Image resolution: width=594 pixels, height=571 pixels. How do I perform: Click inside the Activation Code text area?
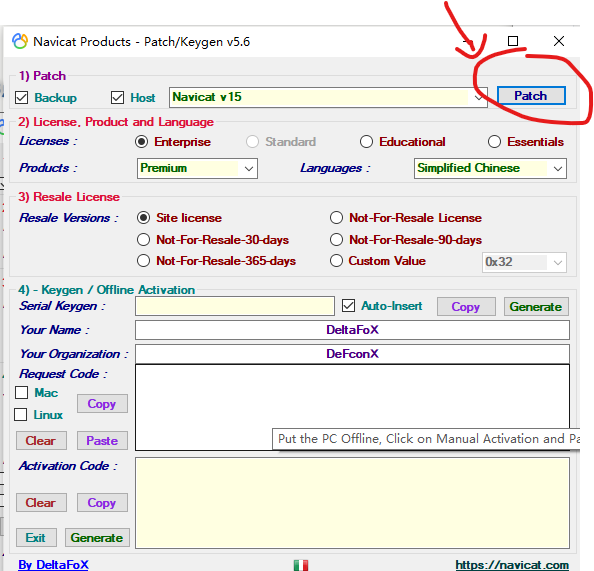(x=352, y=503)
